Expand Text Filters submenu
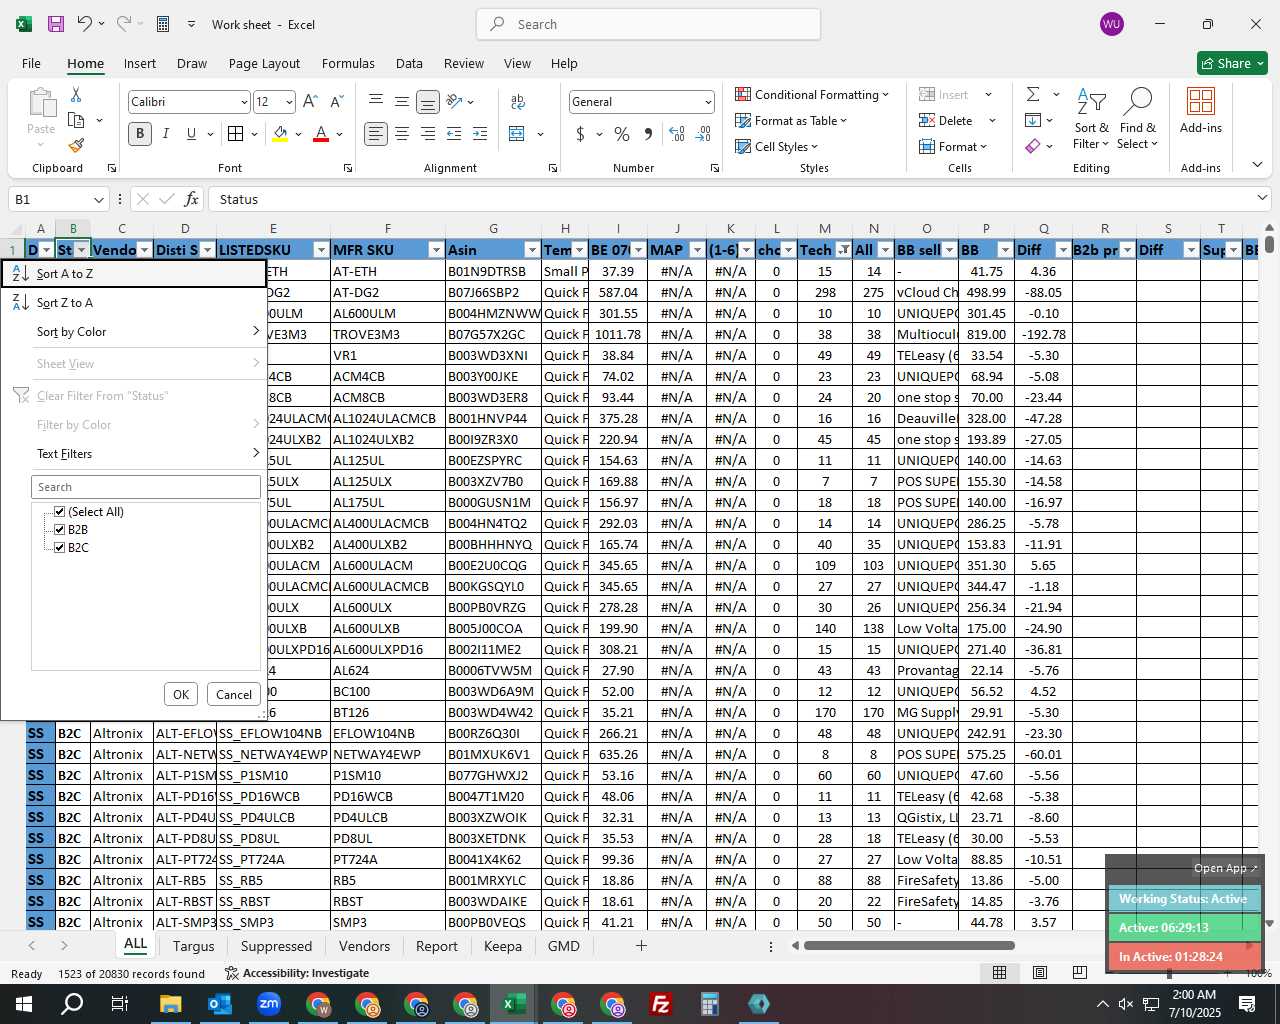Viewport: 1280px width, 1024px height. click(134, 454)
